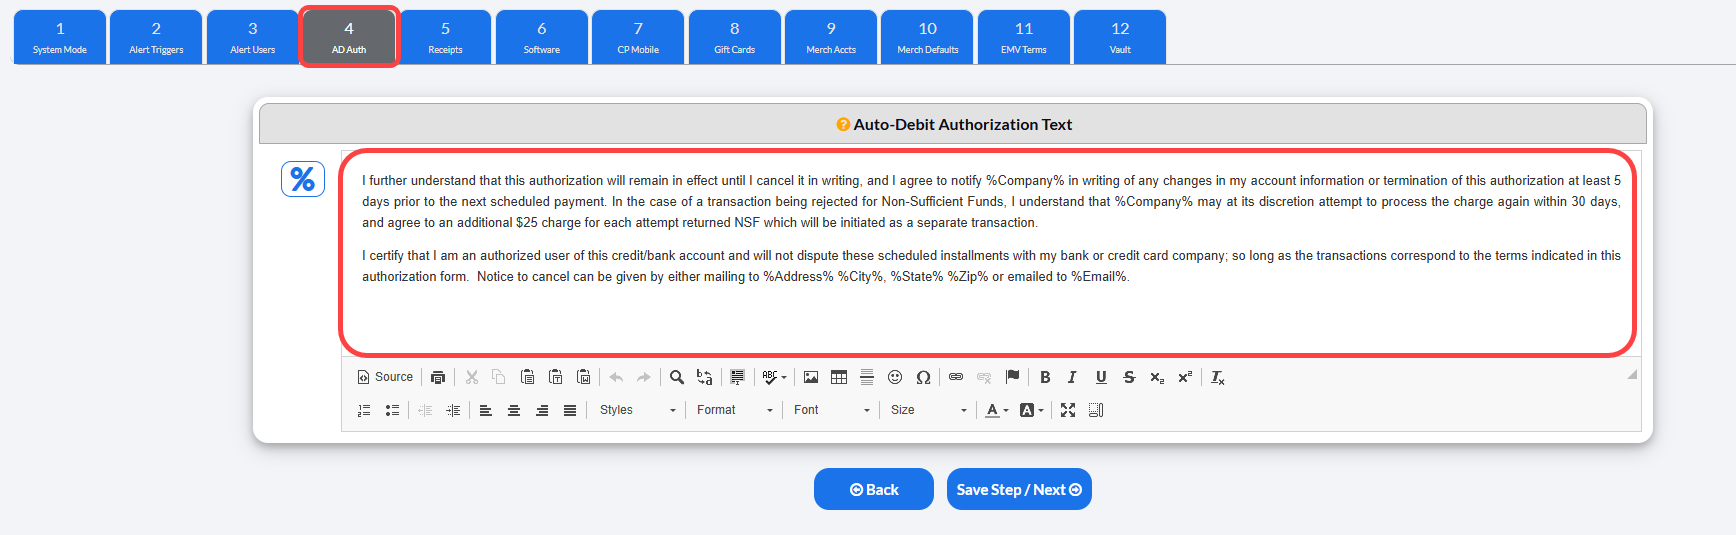Open the Font dropdown
The image size is (1736, 535).
(831, 410)
